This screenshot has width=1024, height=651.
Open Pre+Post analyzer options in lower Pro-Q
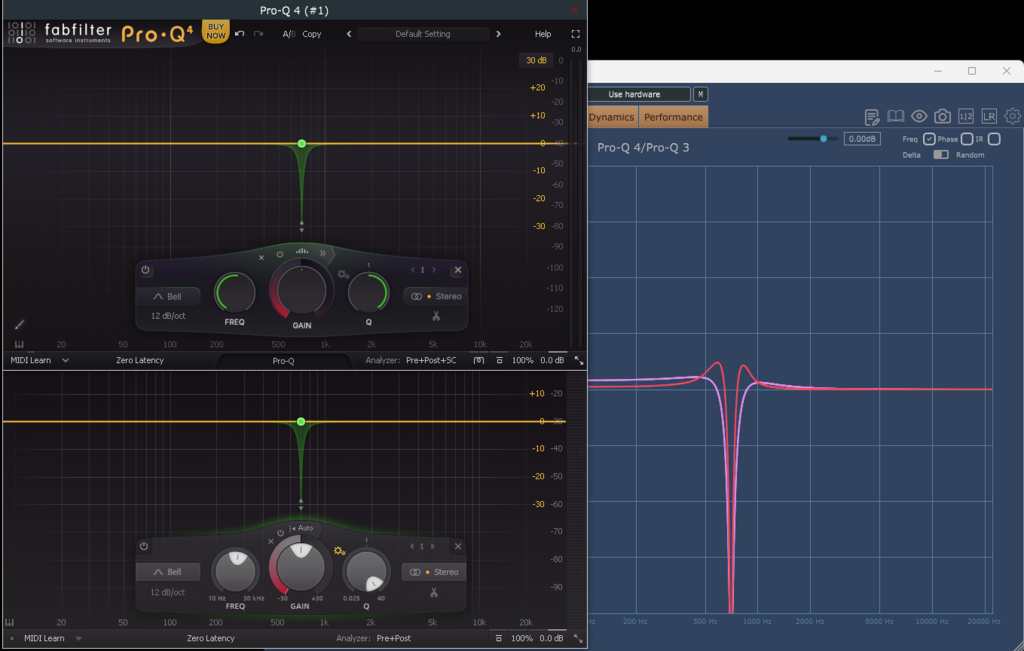[x=393, y=638]
